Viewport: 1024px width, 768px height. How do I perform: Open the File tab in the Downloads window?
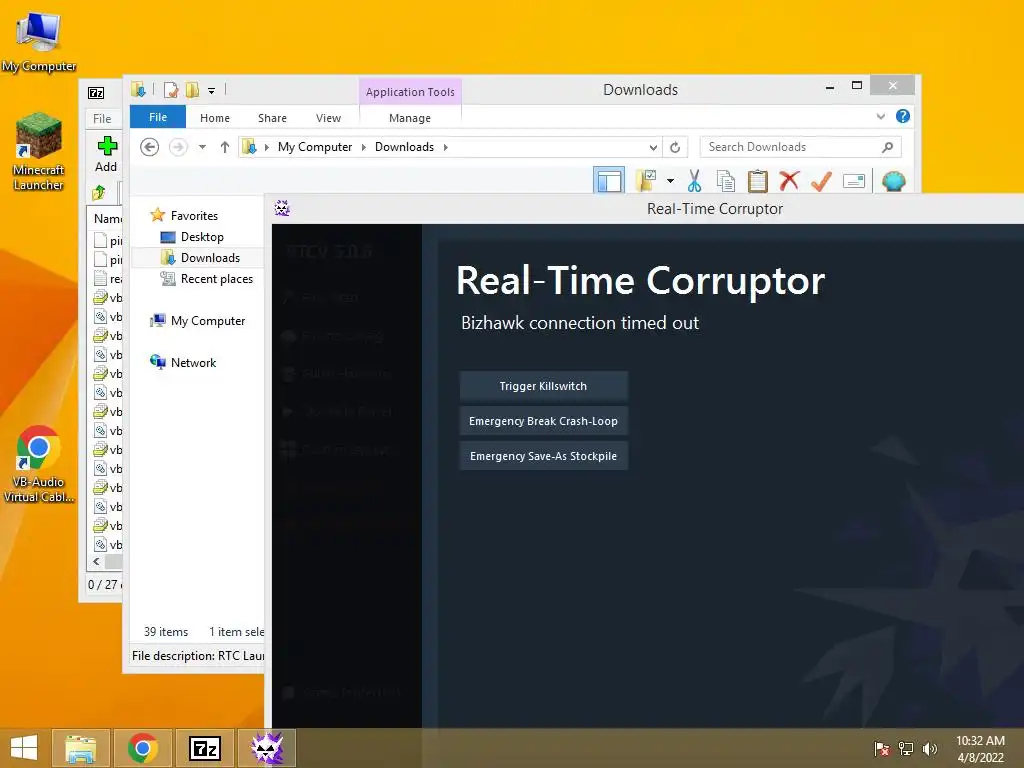click(158, 117)
